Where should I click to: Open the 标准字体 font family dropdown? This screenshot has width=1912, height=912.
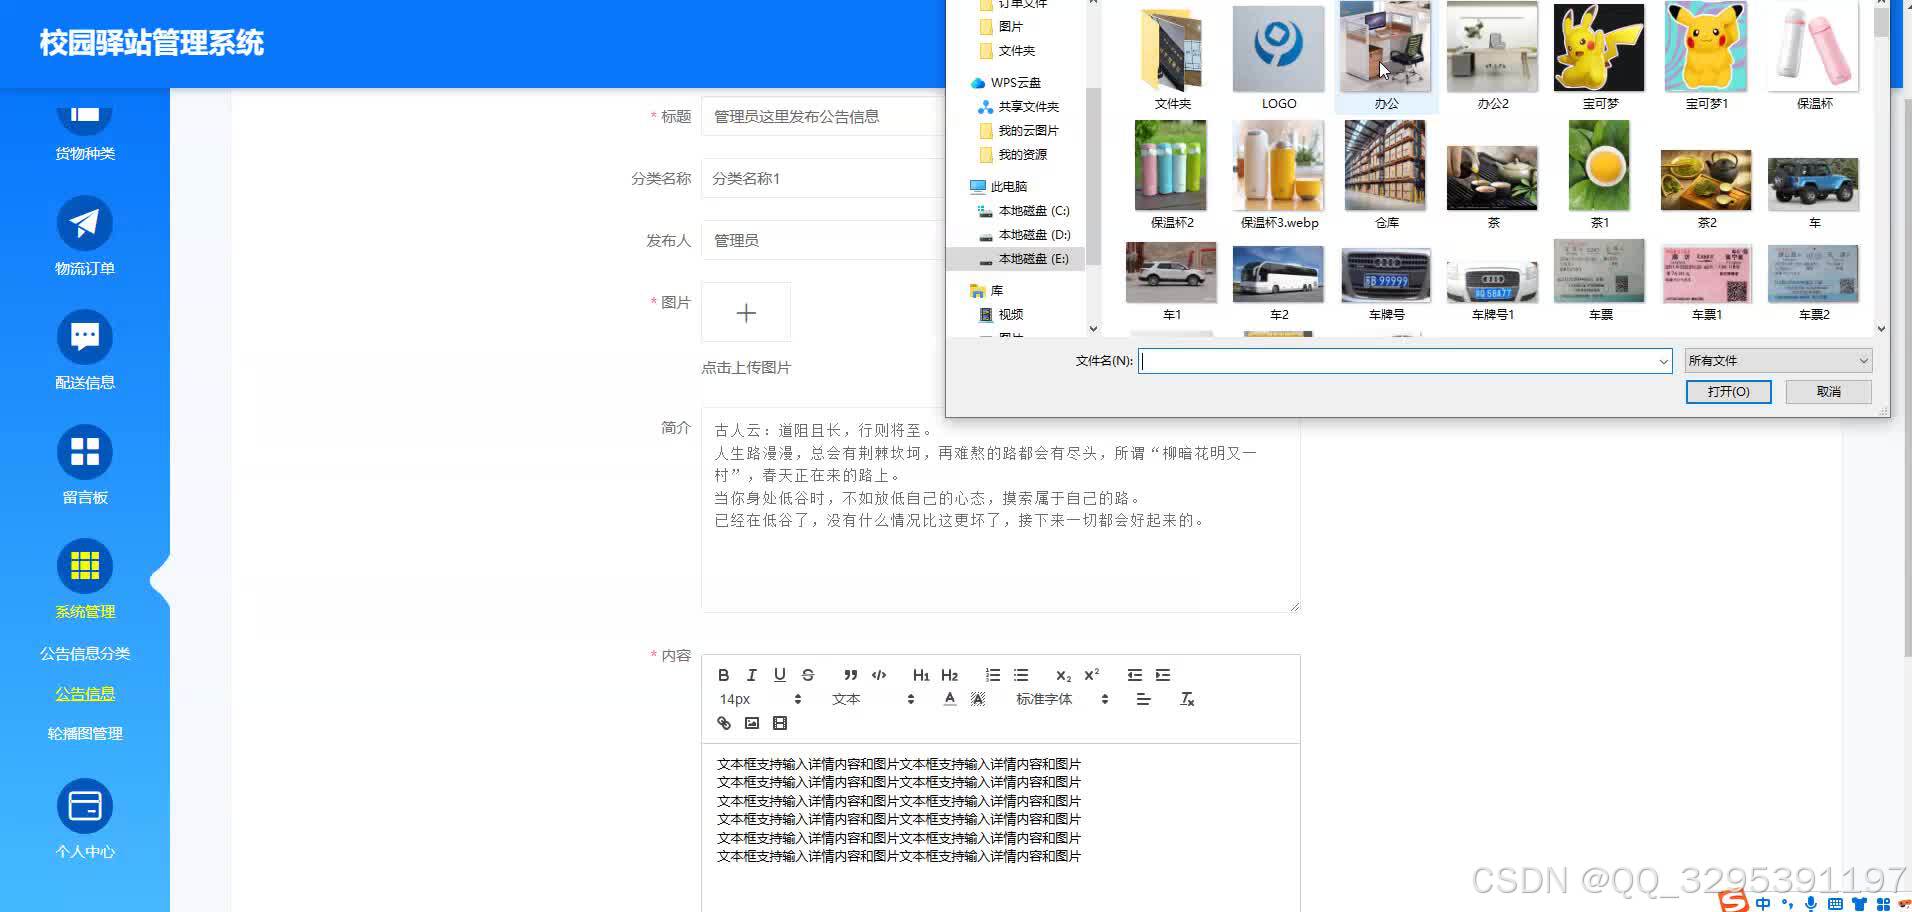point(1062,699)
